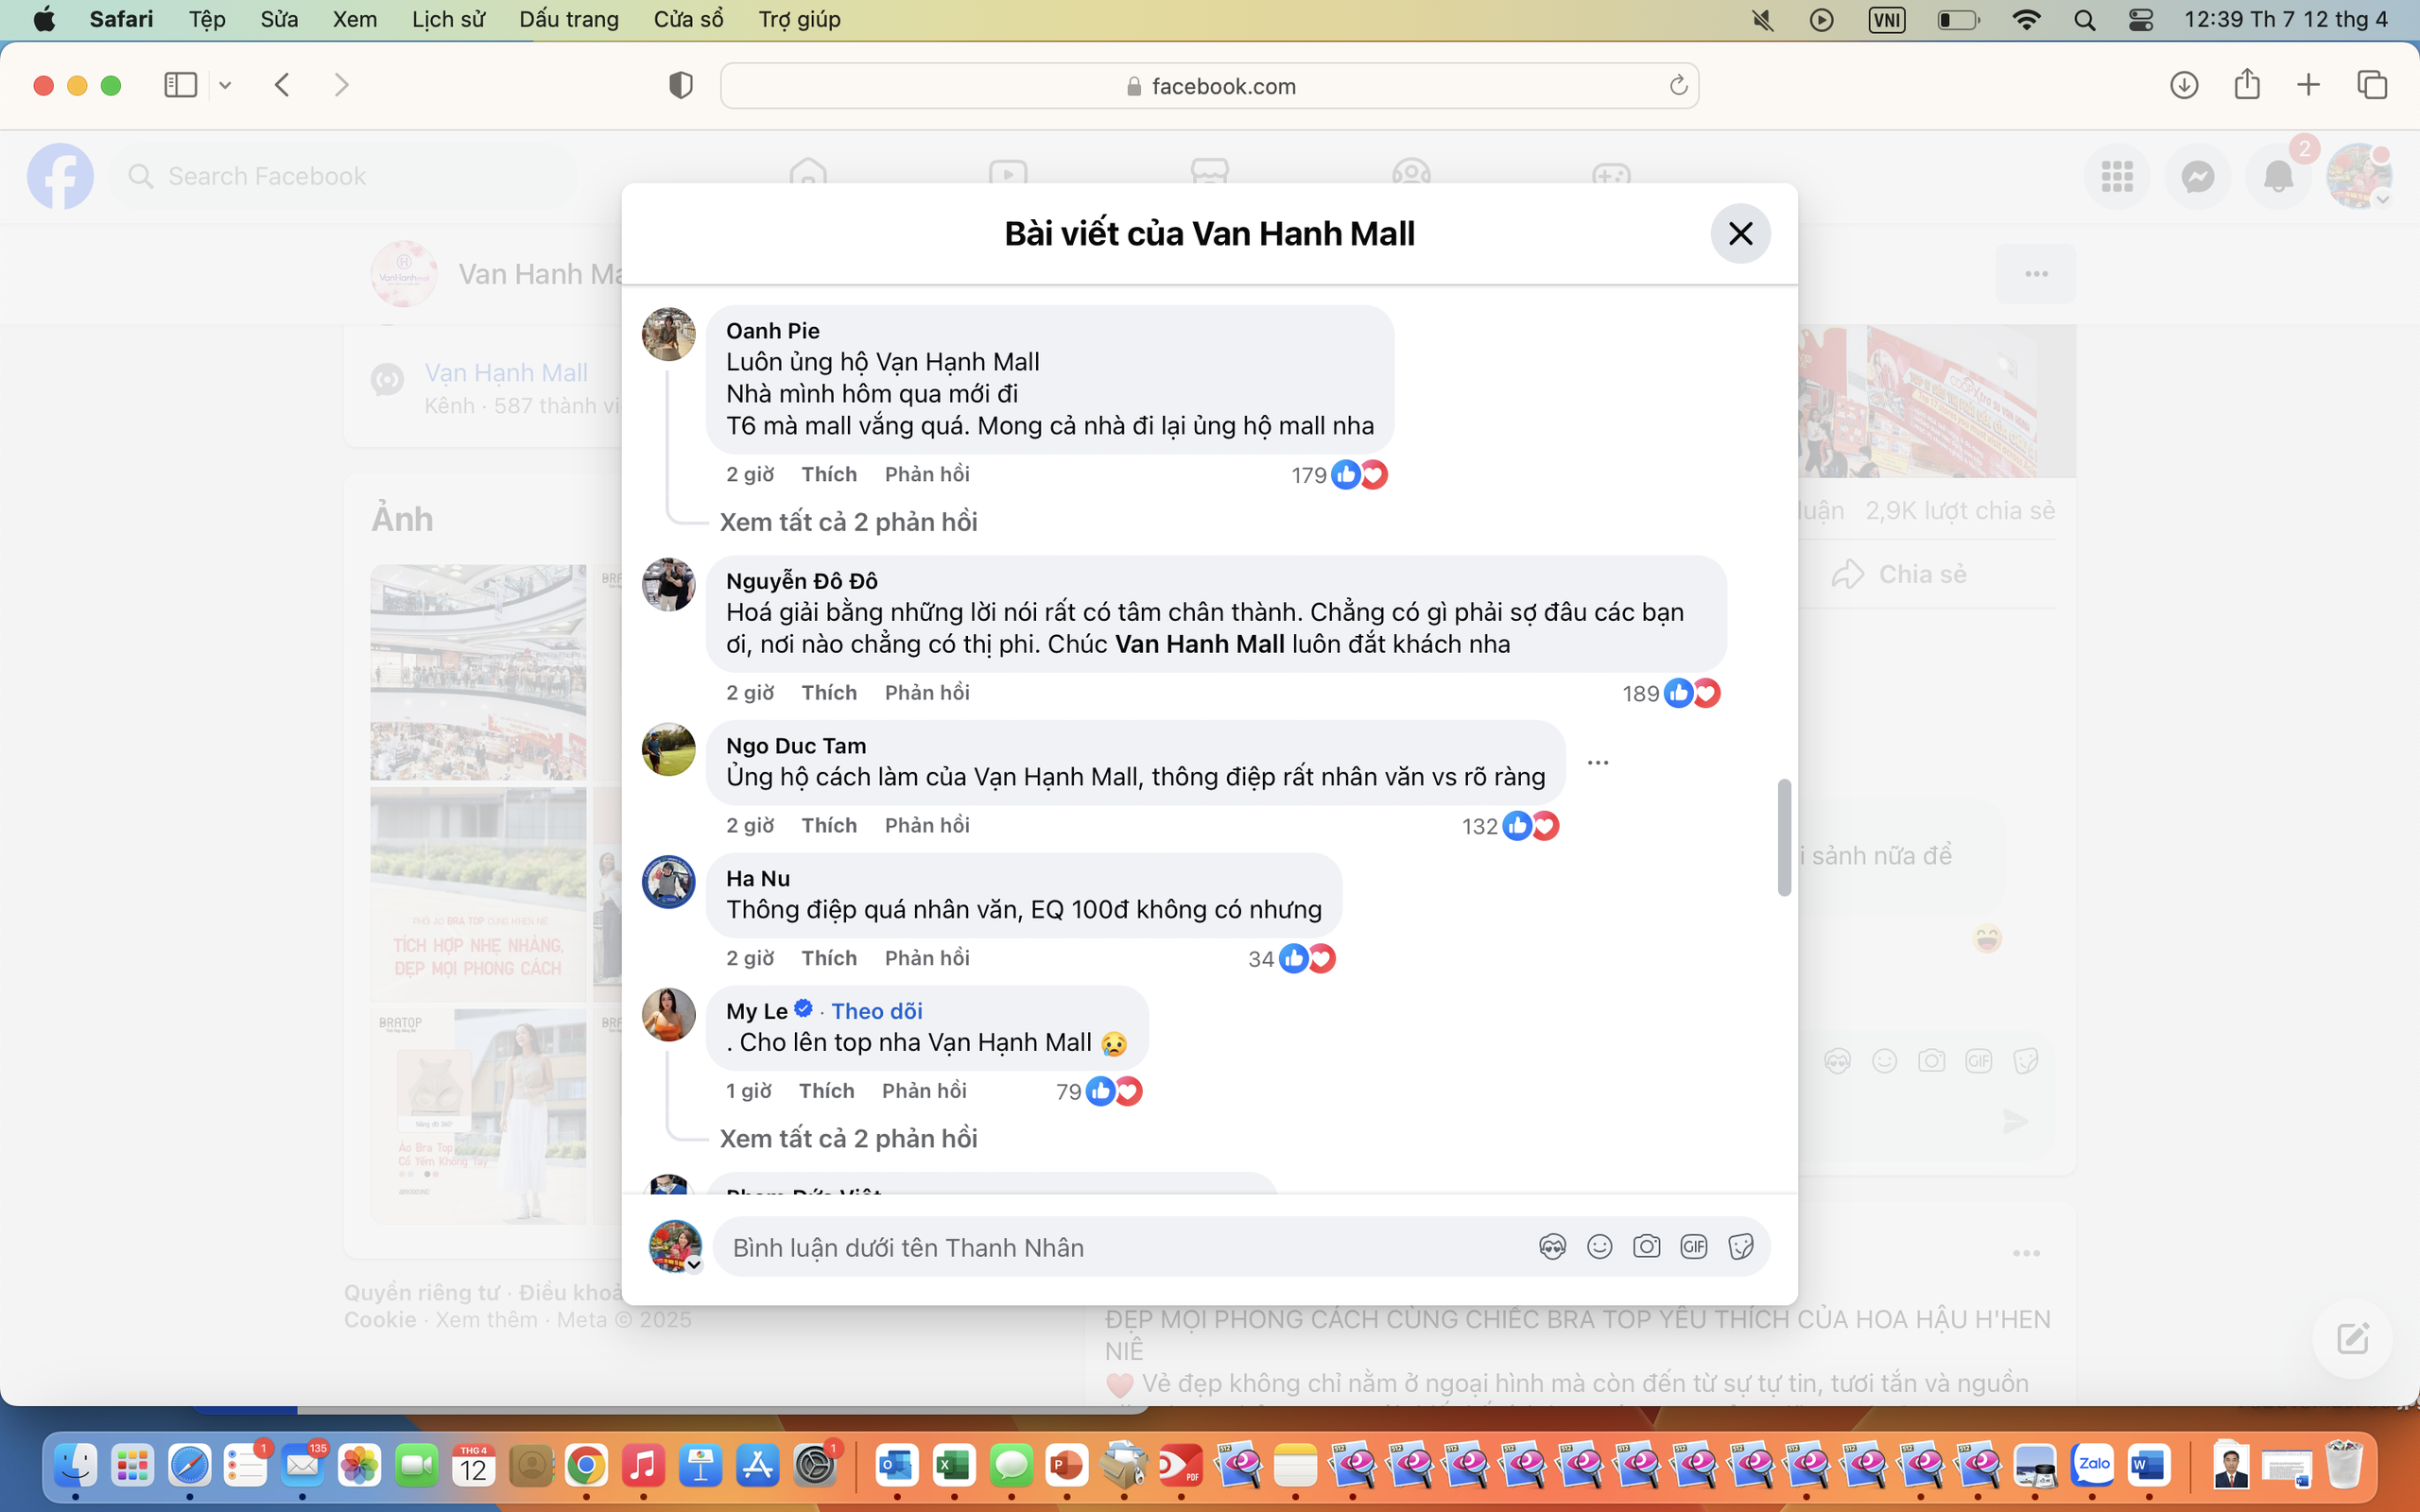Reload the facebook.com page
This screenshot has height=1512, width=2420.
[x=1678, y=85]
